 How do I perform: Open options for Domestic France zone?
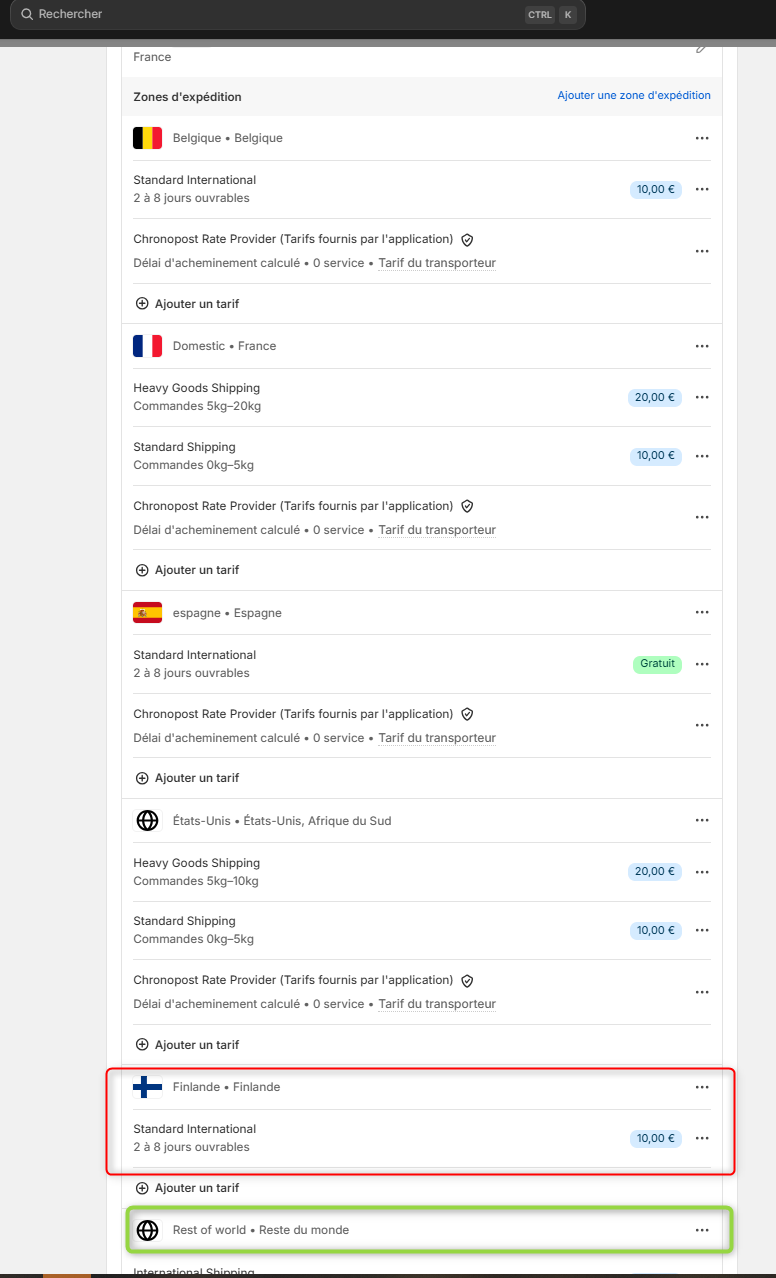click(x=702, y=346)
